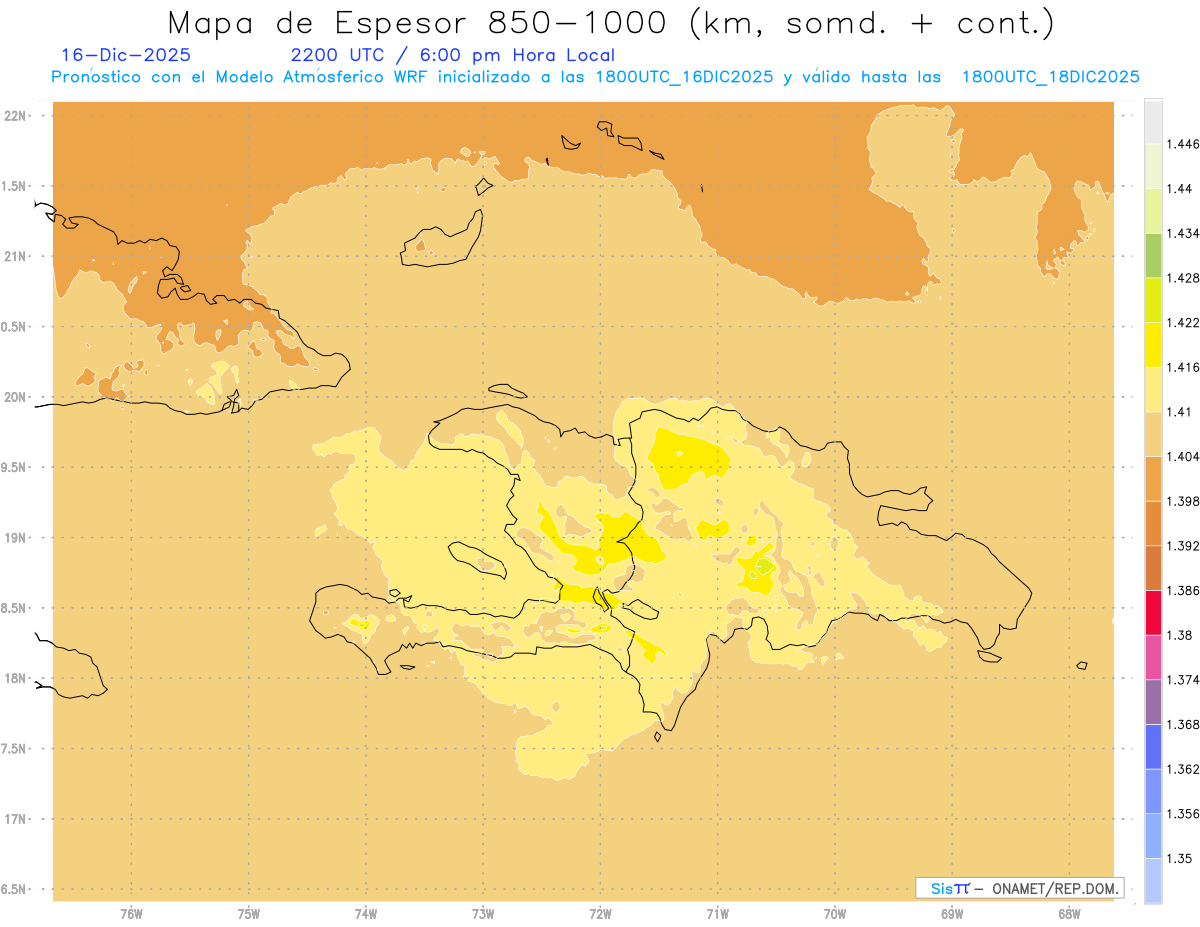The width and height of the screenshot is (1200, 927).
Task: Select the red legend swatch between 1.38 and 1.386
Action: point(1153,612)
